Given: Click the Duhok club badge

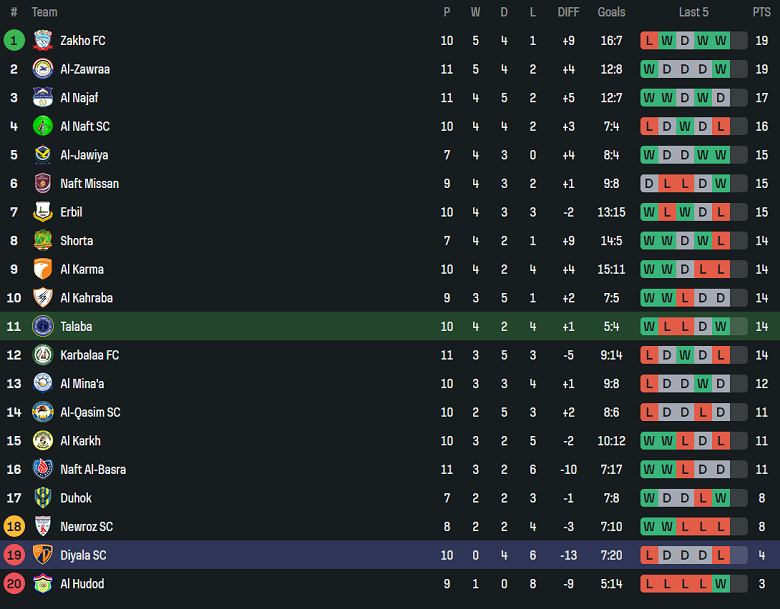Looking at the screenshot, I should point(42,498).
